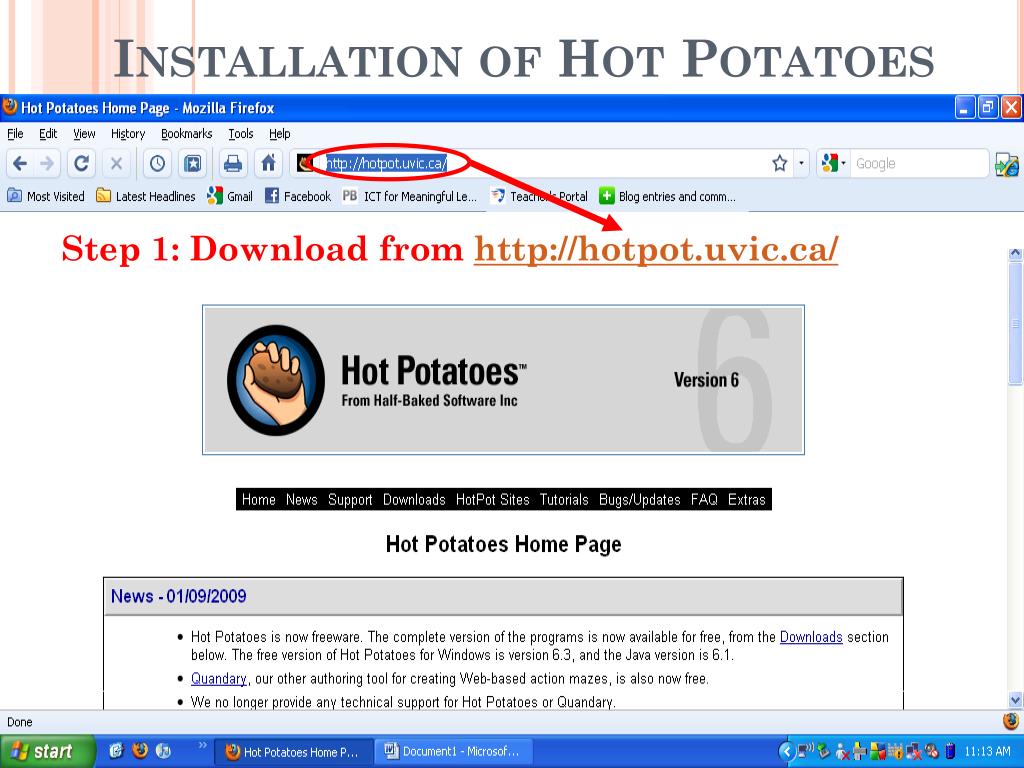This screenshot has height=768, width=1024.
Task: Print the page using printer icon
Action: [x=232, y=163]
